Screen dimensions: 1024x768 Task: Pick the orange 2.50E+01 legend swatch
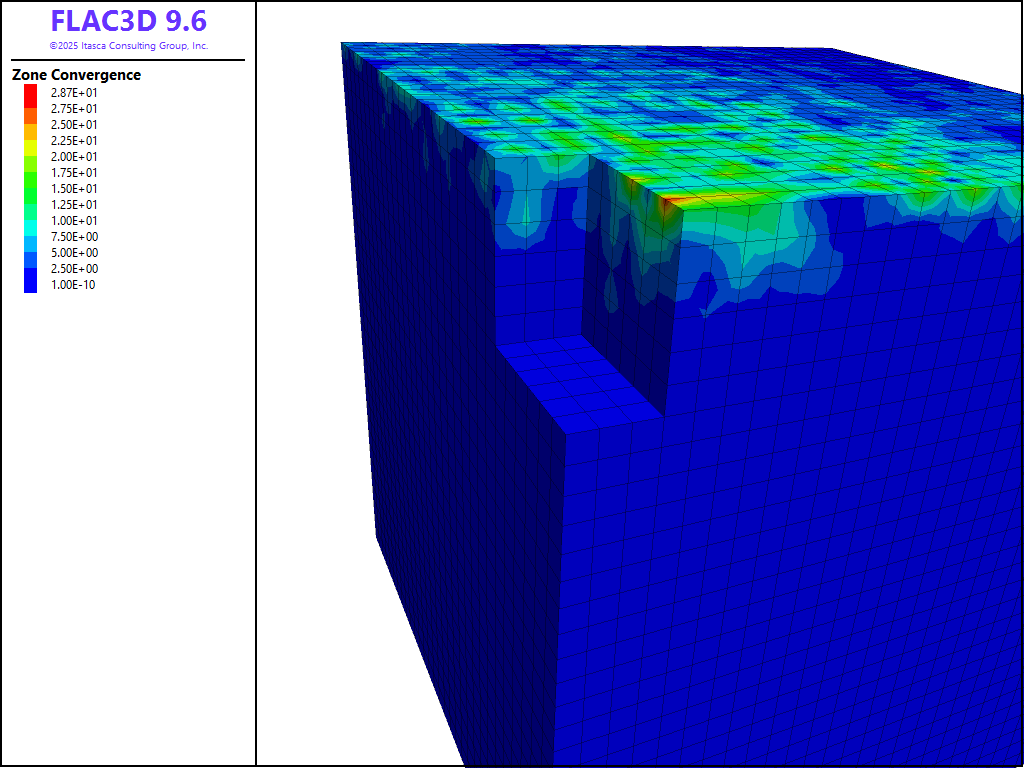30,124
